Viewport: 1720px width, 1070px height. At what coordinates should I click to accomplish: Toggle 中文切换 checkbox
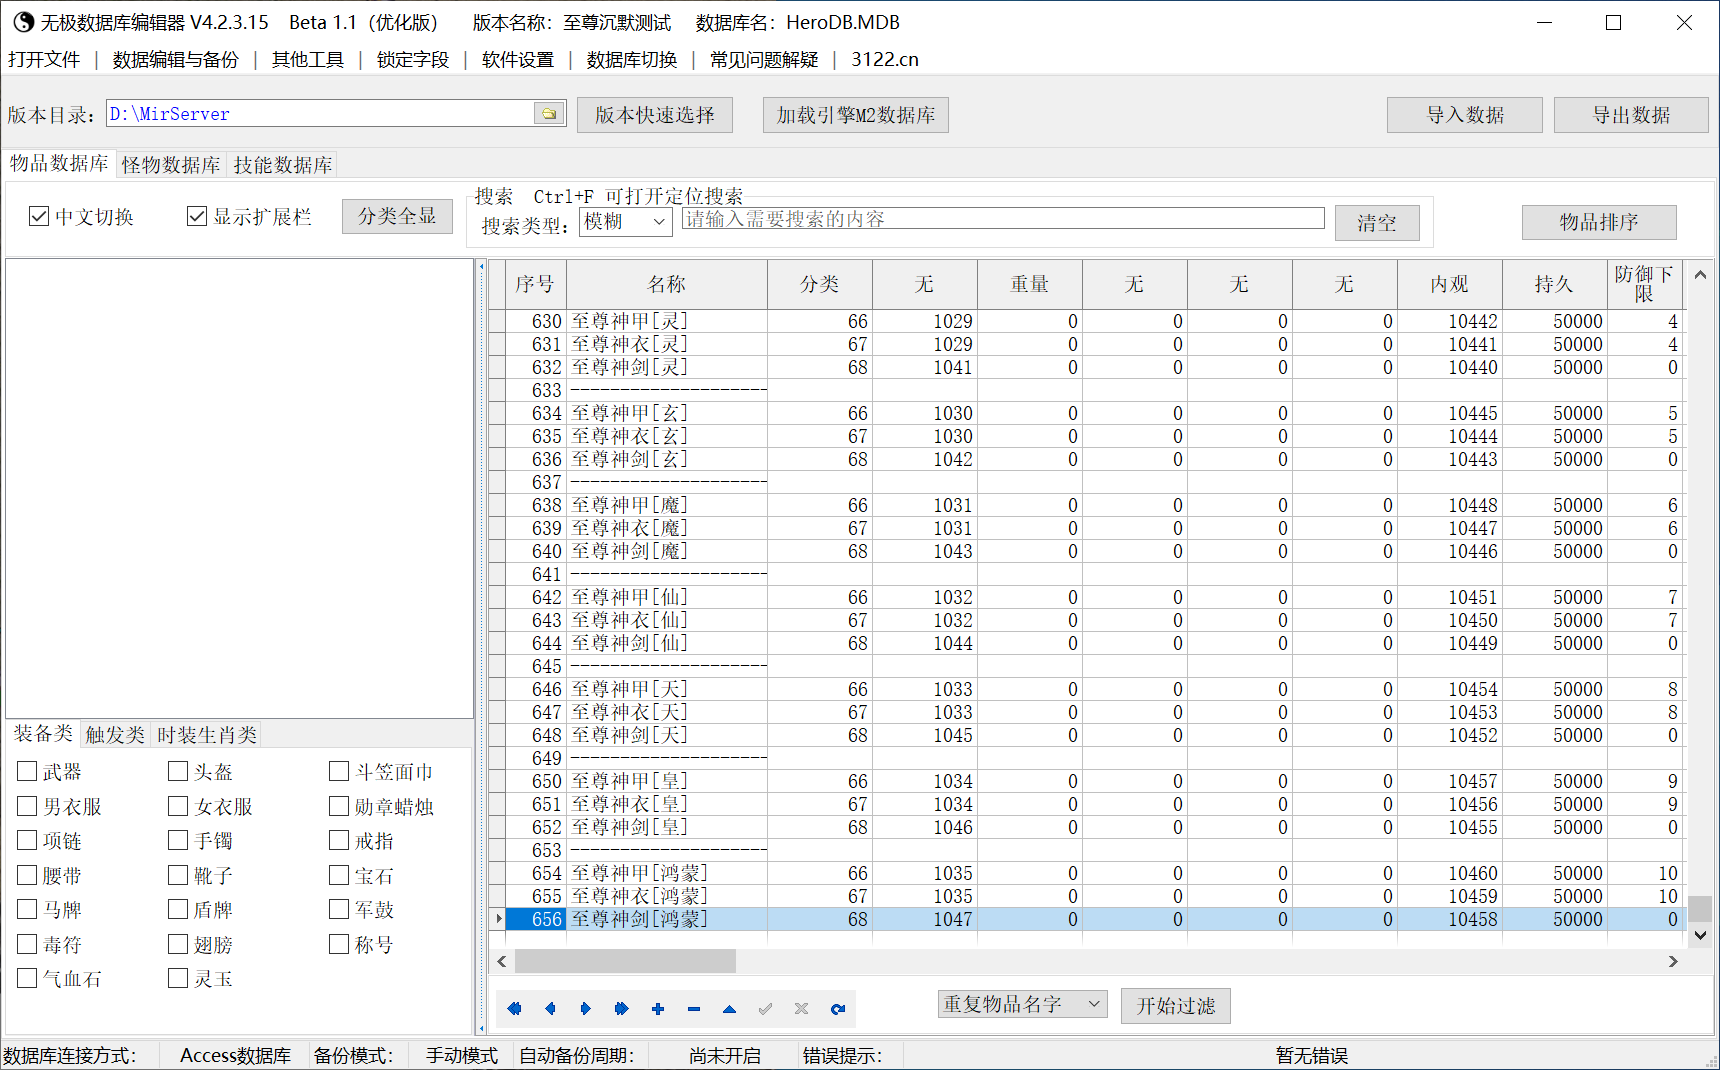click(x=39, y=216)
